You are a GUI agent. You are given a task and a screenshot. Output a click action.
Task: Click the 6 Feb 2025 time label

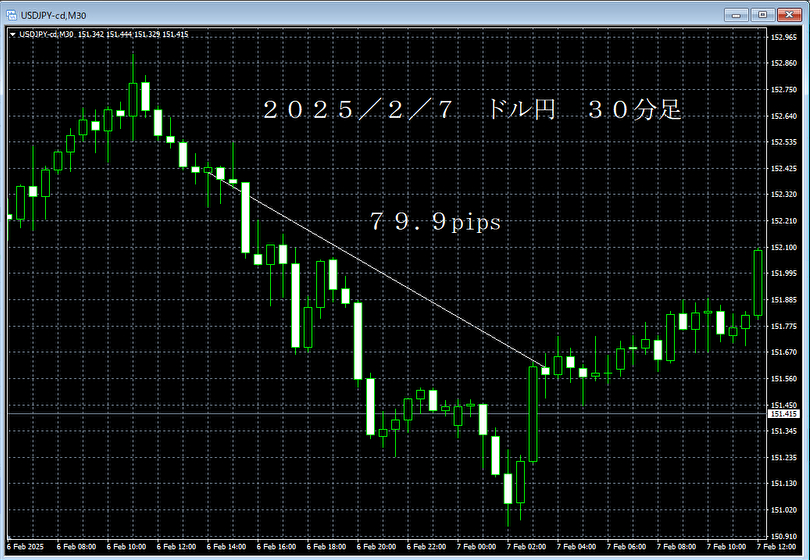tap(25, 547)
